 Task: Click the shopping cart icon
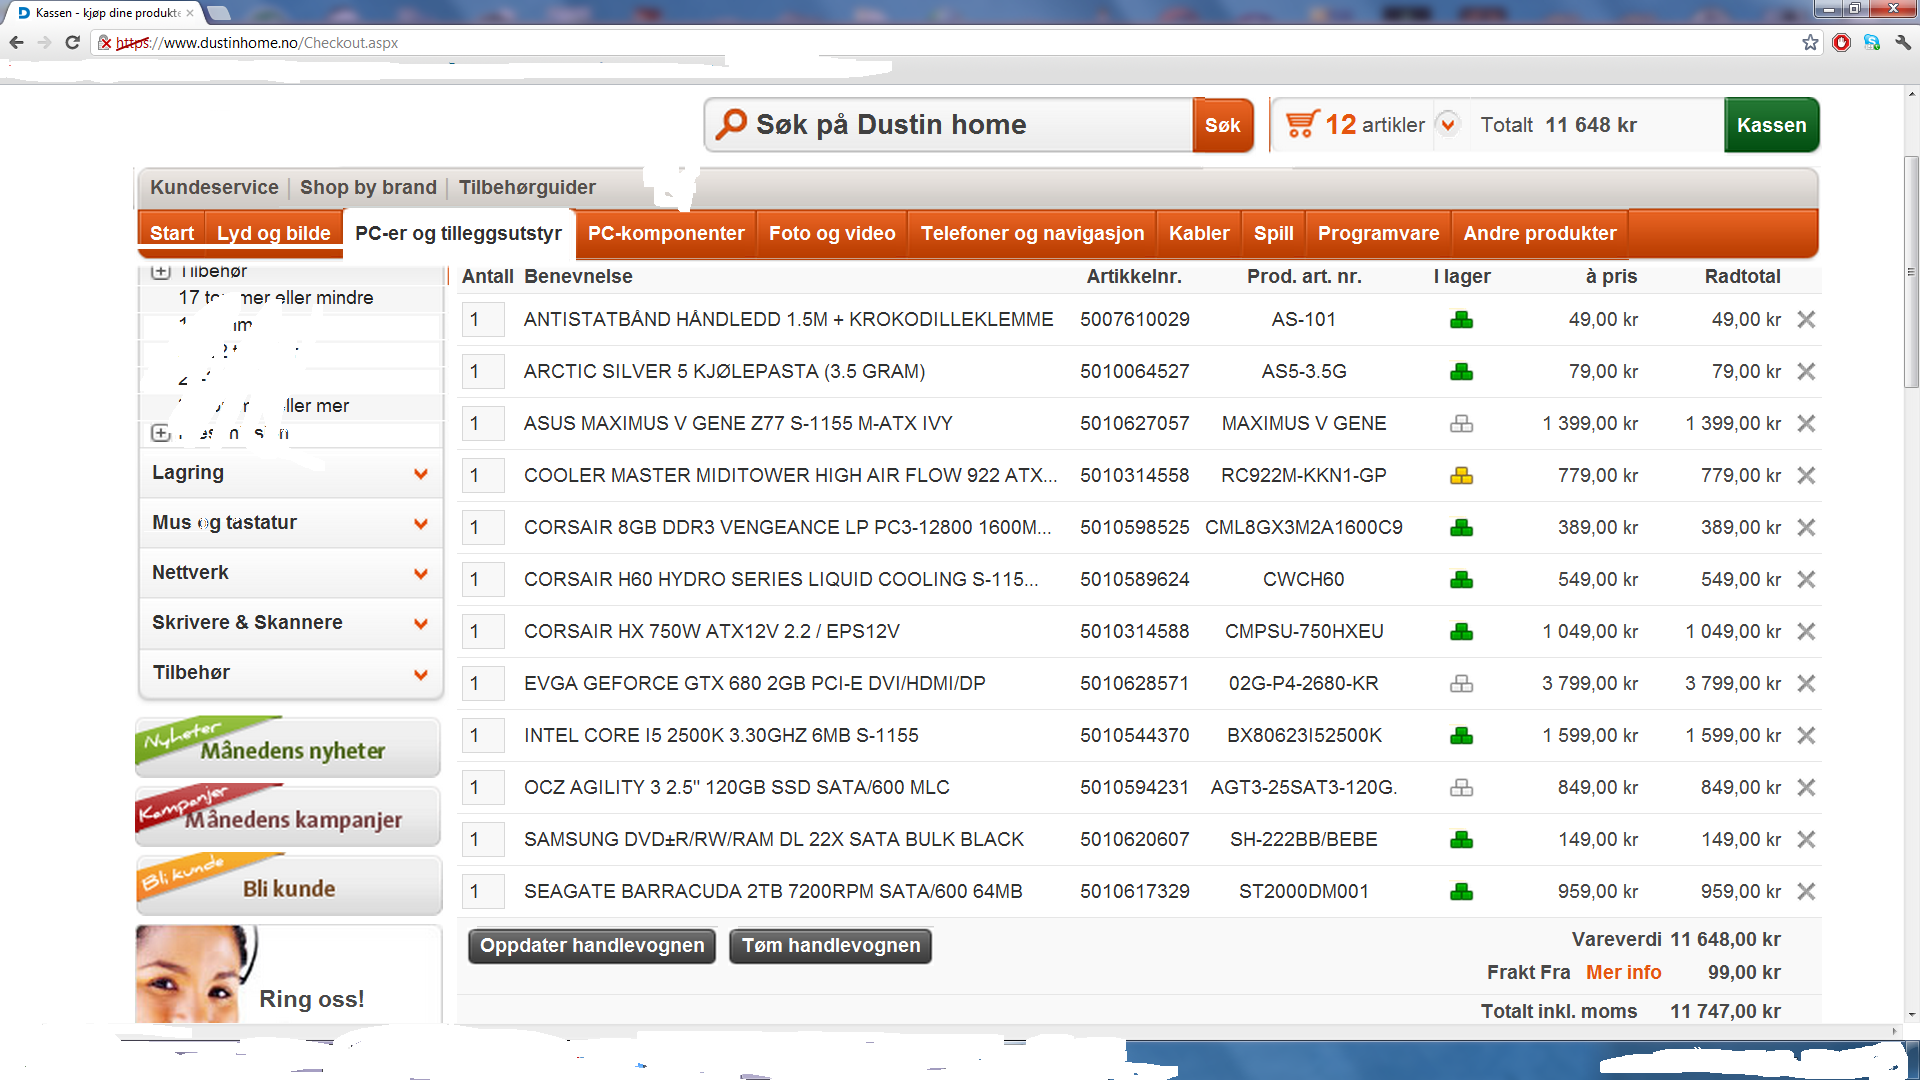tap(1301, 124)
